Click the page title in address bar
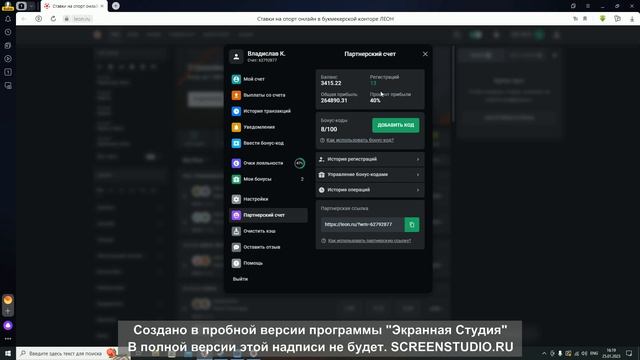 [325, 19]
